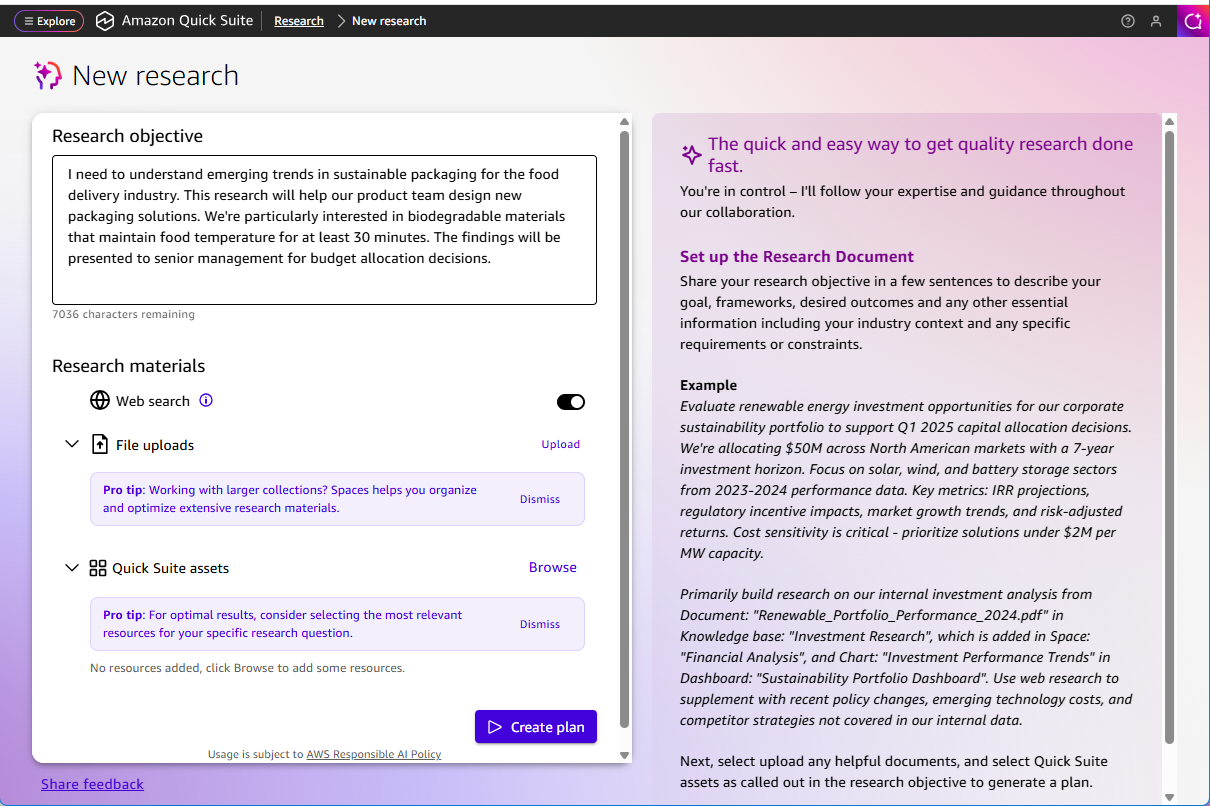Image resolution: width=1210 pixels, height=806 pixels.
Task: Go to the Research breadcrumb link
Action: tap(299, 21)
